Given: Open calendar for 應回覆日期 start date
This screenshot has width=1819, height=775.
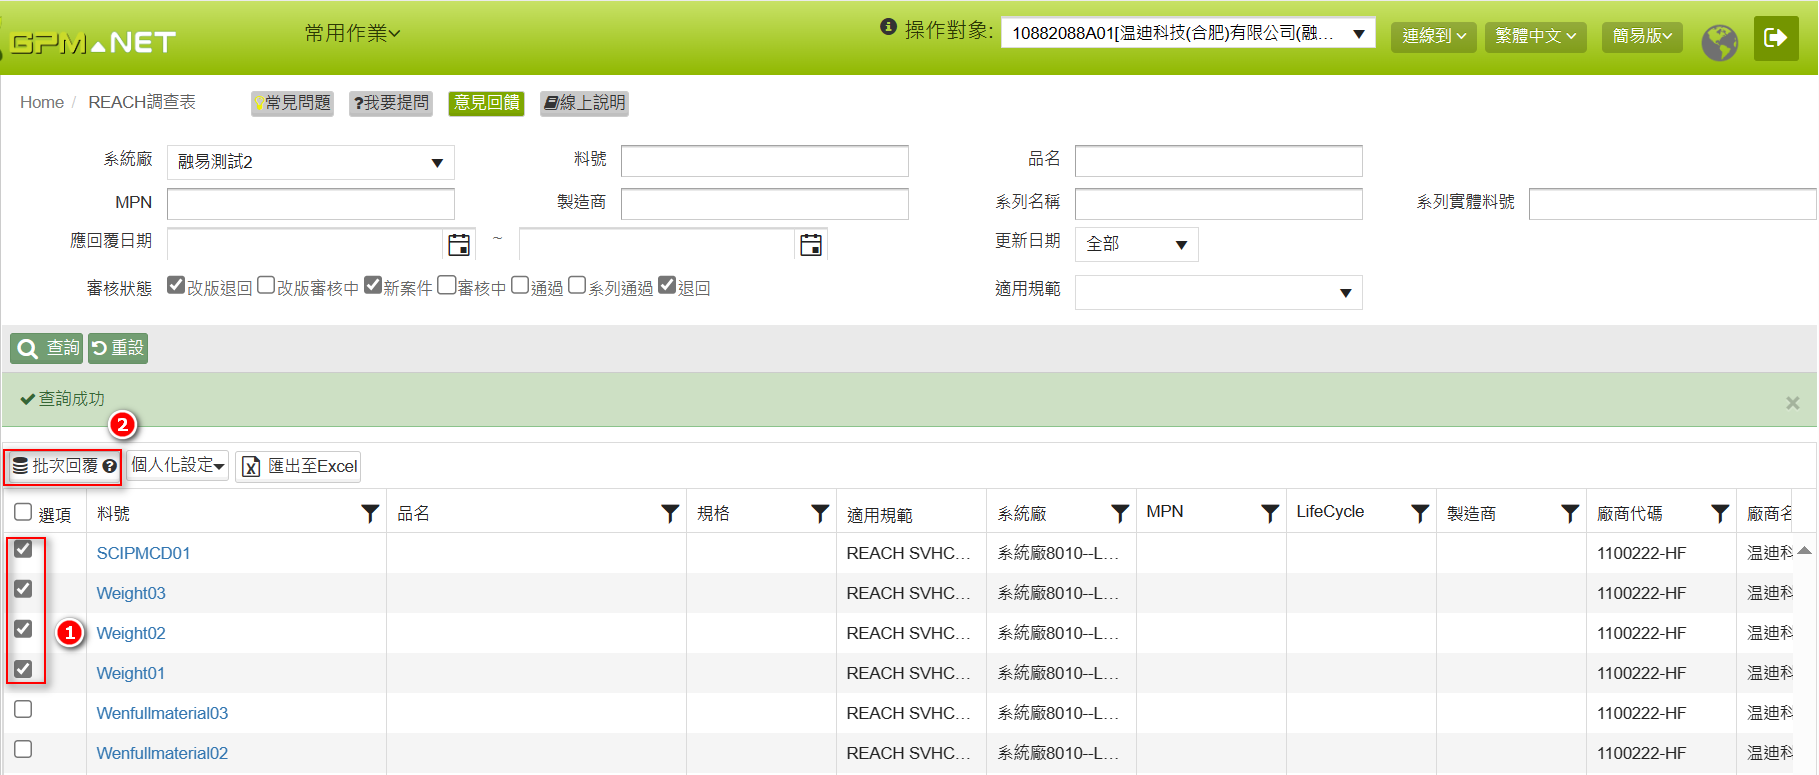Looking at the screenshot, I should tap(459, 244).
